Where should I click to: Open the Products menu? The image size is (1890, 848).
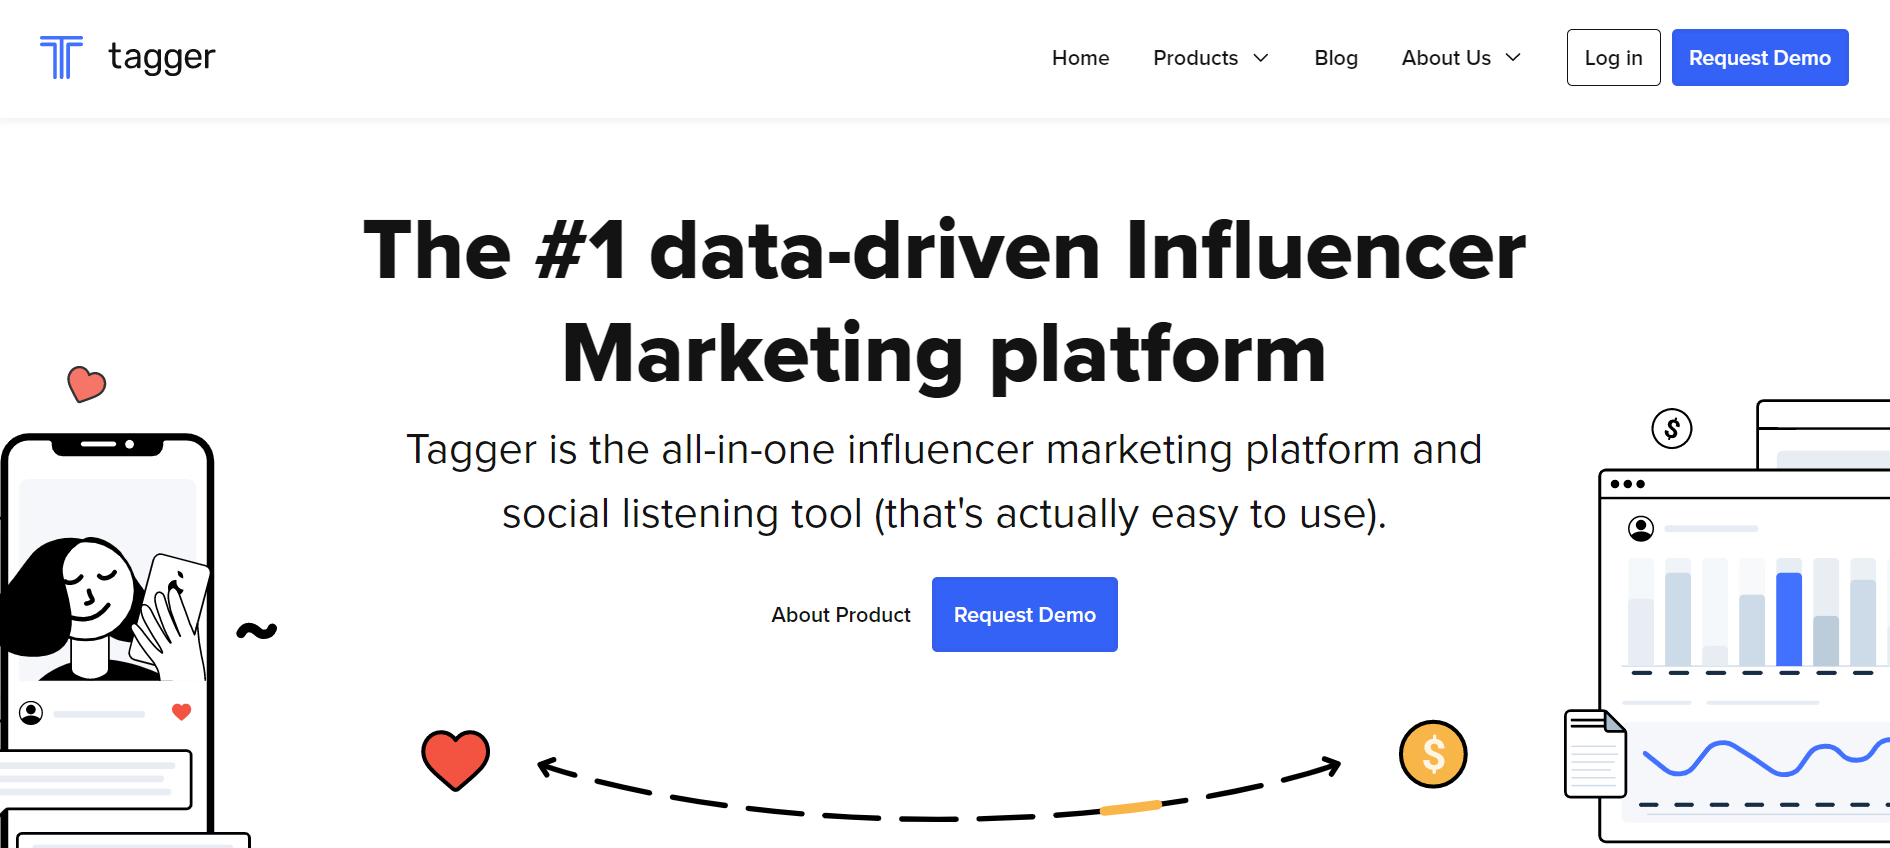coord(1211,58)
